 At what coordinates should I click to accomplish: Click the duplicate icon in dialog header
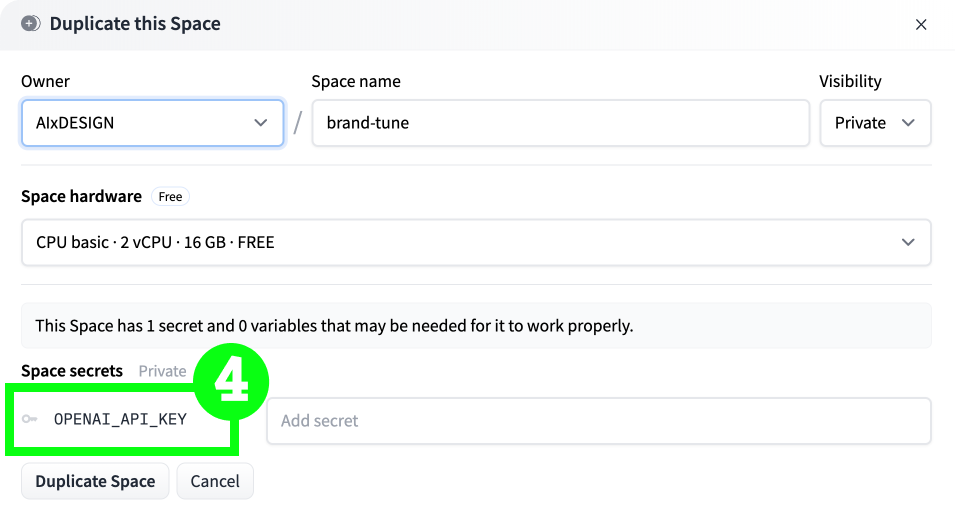pos(31,23)
